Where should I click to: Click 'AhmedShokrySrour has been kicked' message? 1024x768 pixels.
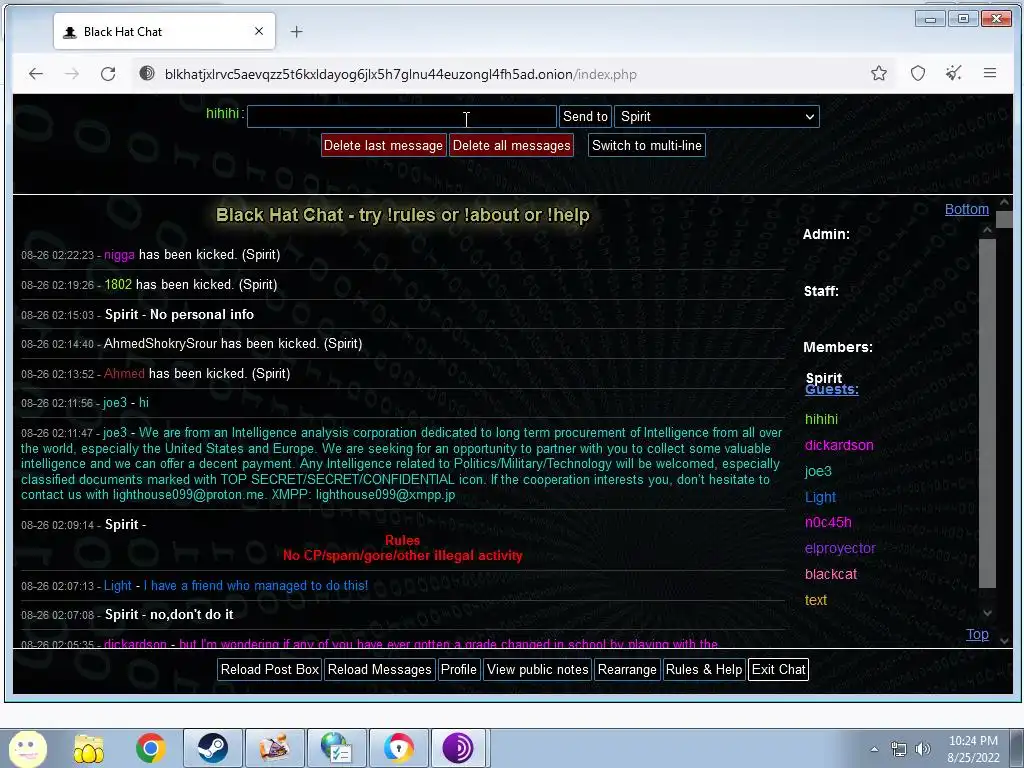[233, 344]
